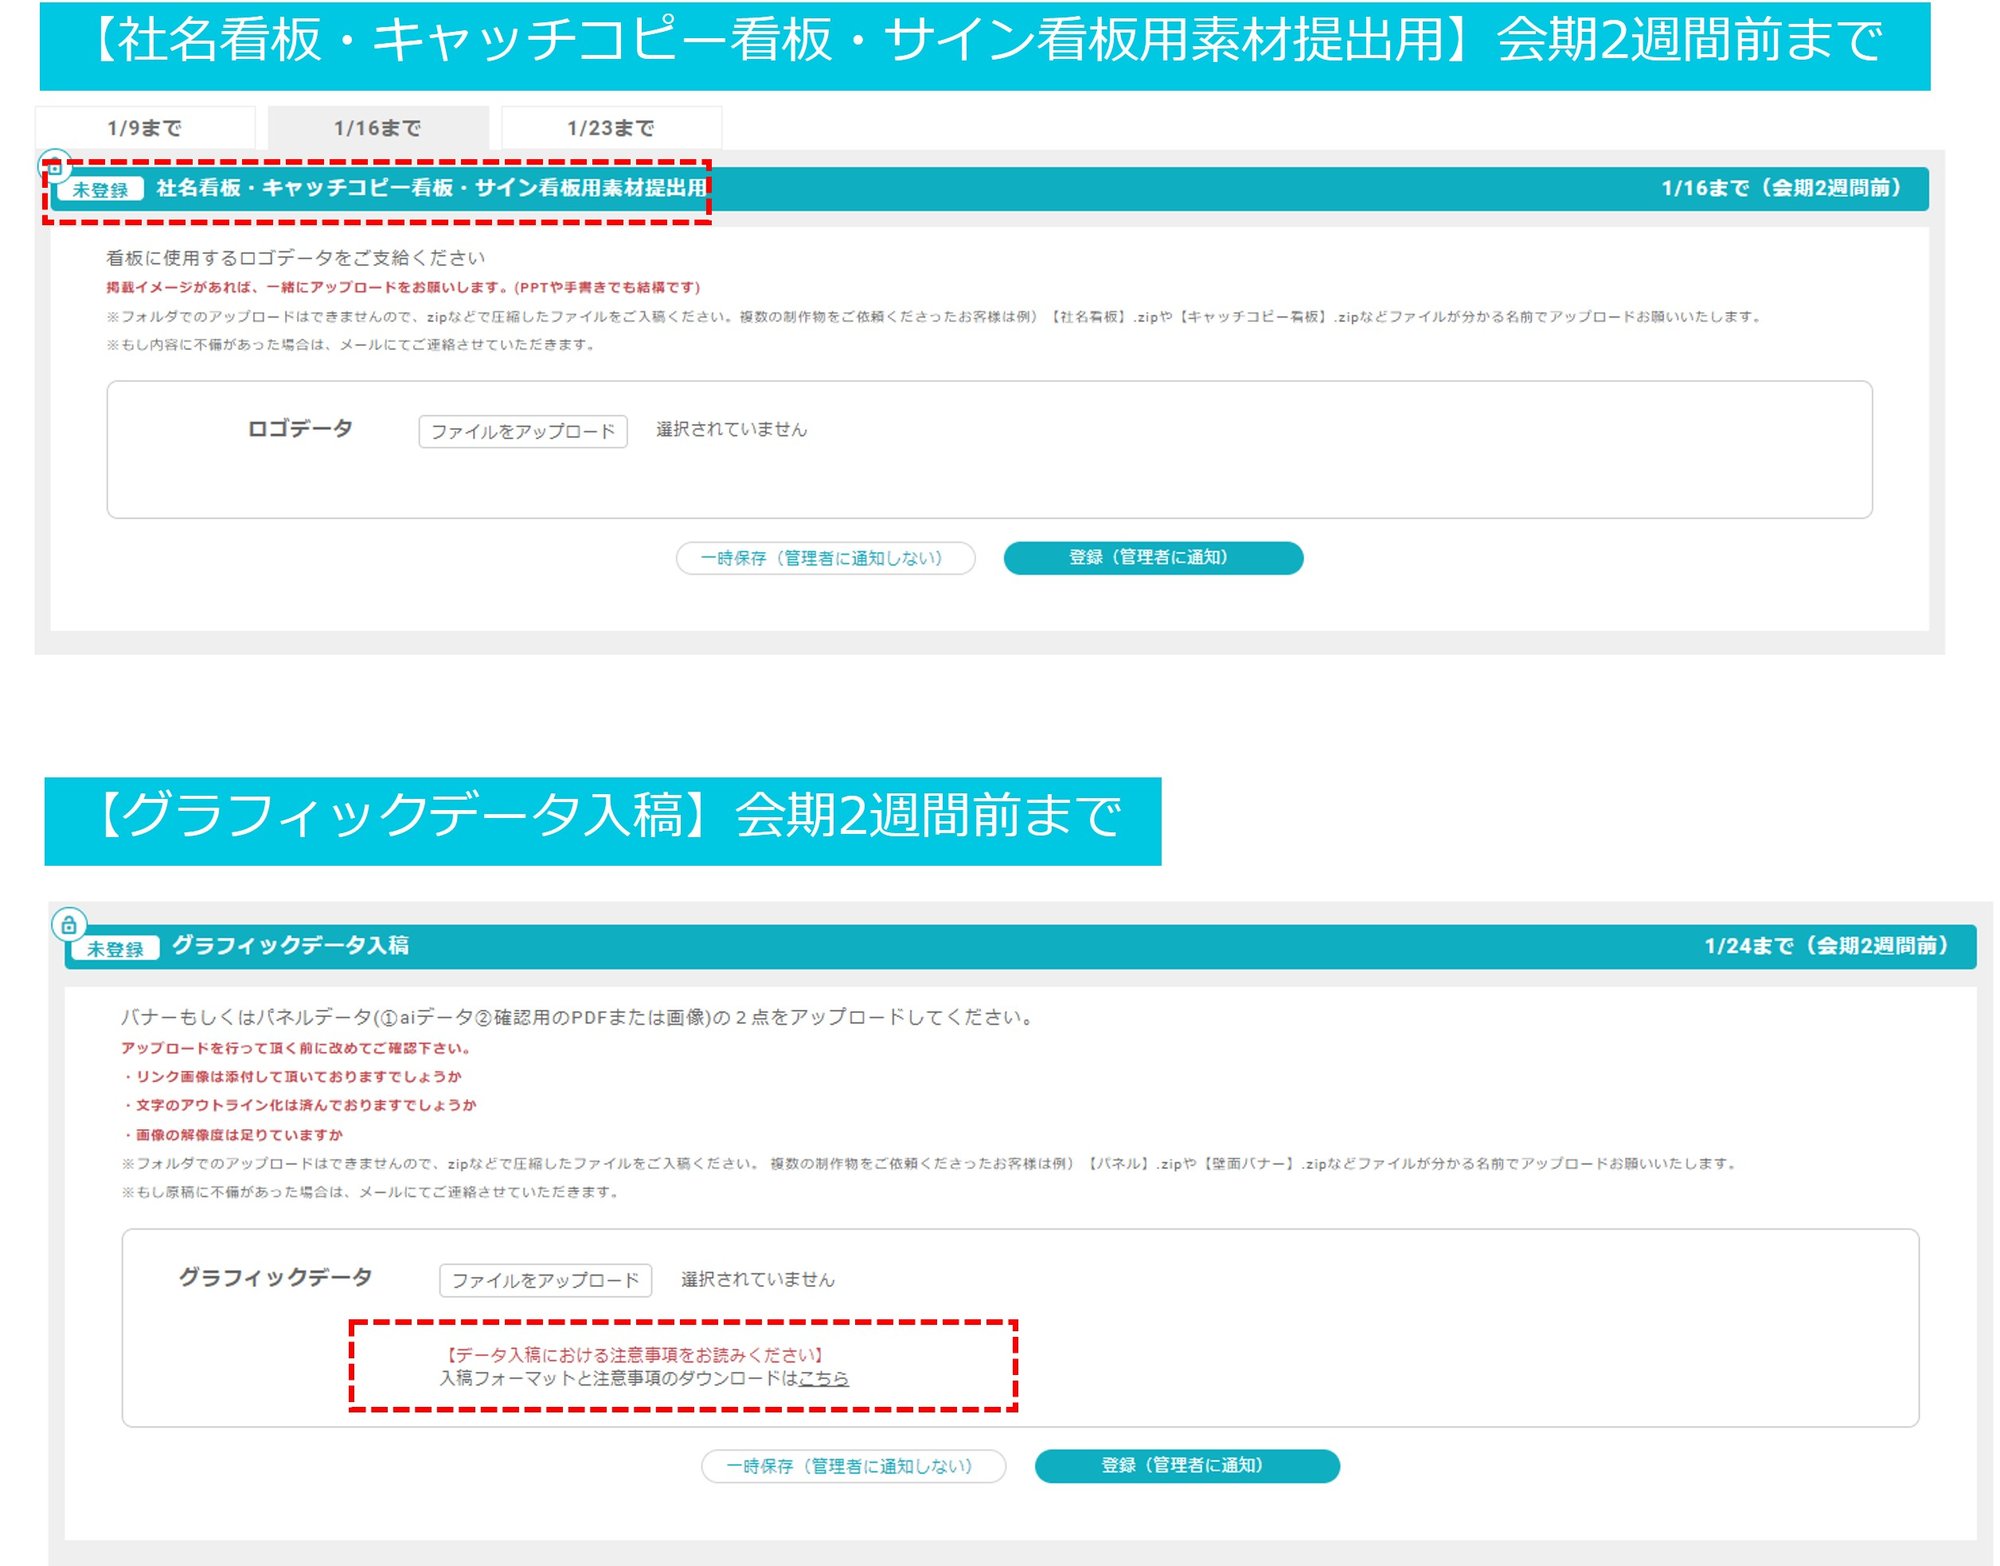Select the 1/16まで tab
This screenshot has height=1566, width=2000.
pyautogui.click(x=377, y=126)
